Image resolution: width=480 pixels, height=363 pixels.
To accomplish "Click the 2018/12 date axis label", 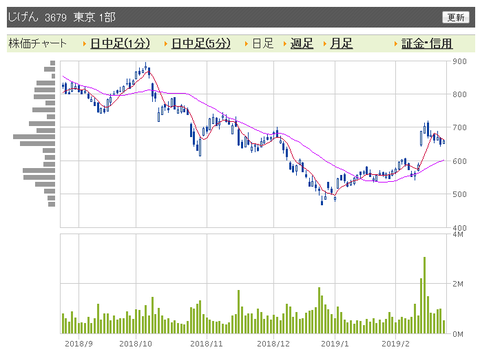I will (273, 344).
